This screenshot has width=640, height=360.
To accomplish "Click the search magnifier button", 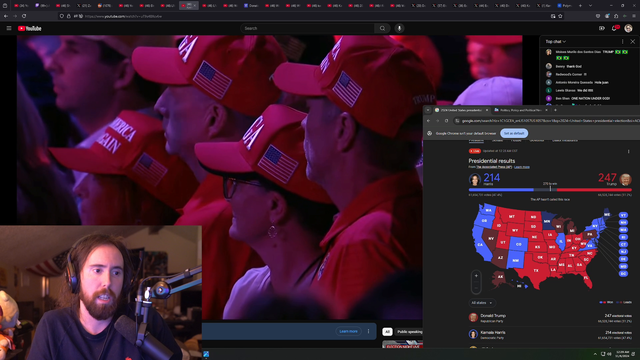I will [x=382, y=28].
